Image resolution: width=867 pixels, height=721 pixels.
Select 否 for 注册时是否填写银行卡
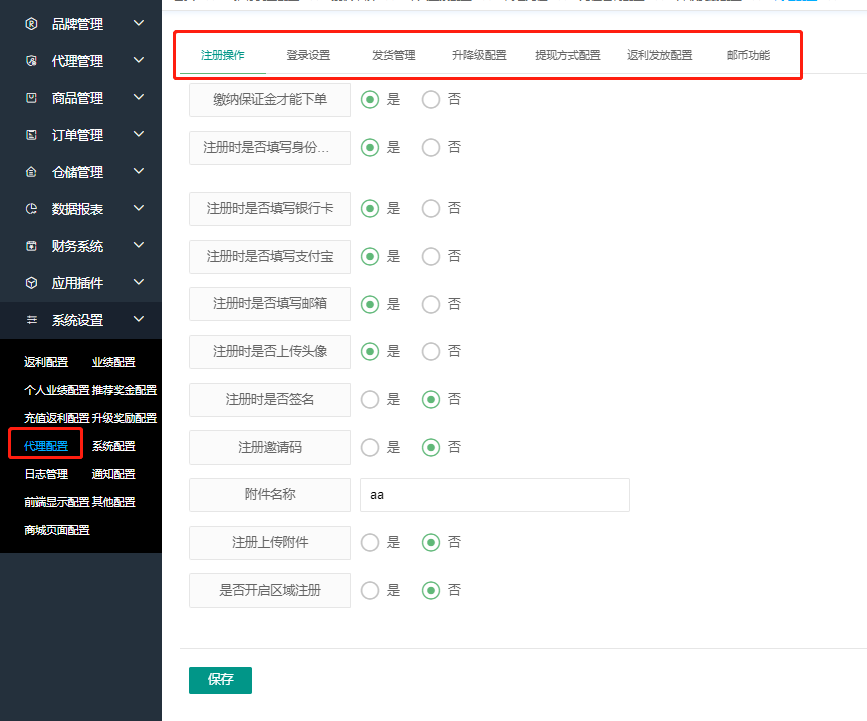click(x=431, y=209)
